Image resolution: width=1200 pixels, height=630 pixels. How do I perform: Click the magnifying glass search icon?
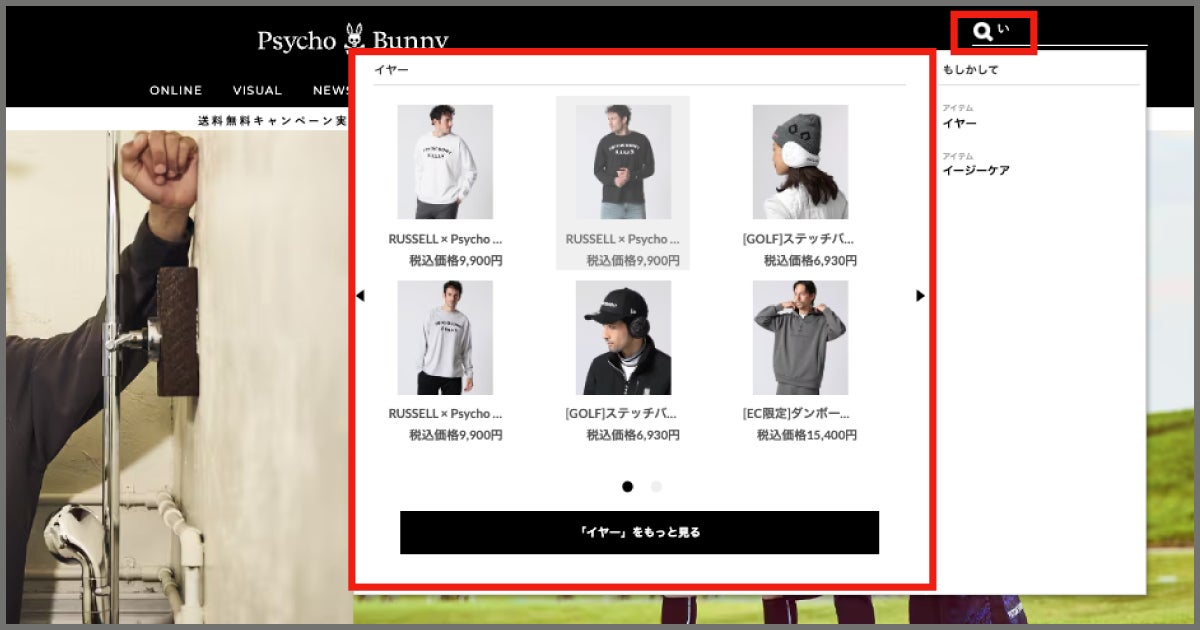coord(982,33)
